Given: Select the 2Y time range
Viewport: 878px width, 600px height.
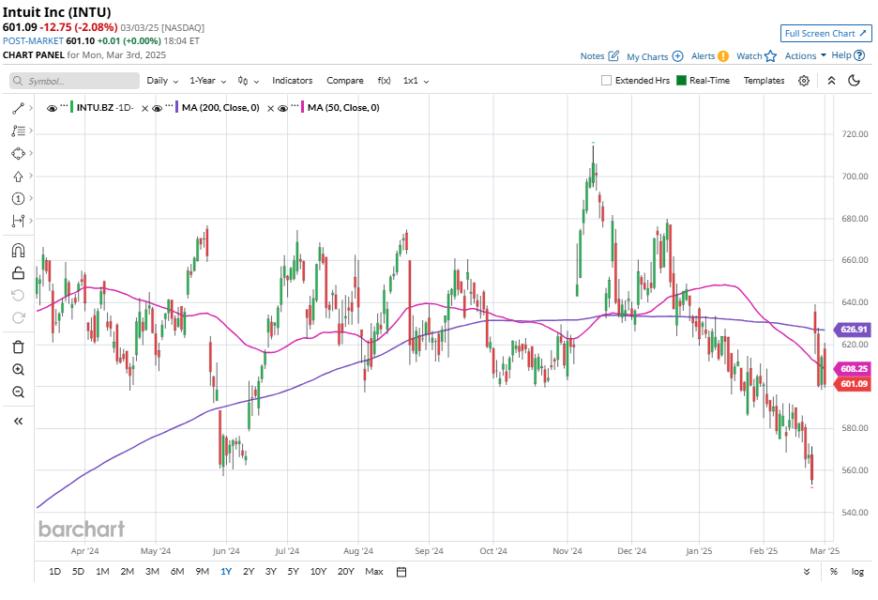Looking at the screenshot, I should pos(249,571).
